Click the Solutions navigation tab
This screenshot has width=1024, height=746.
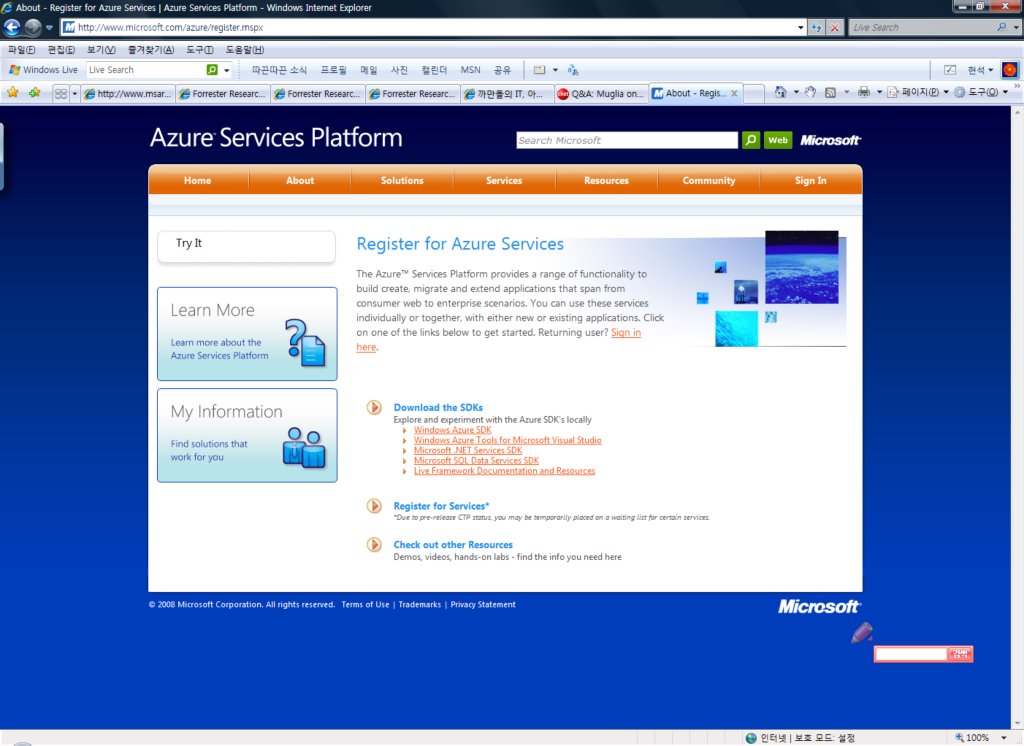pos(402,180)
